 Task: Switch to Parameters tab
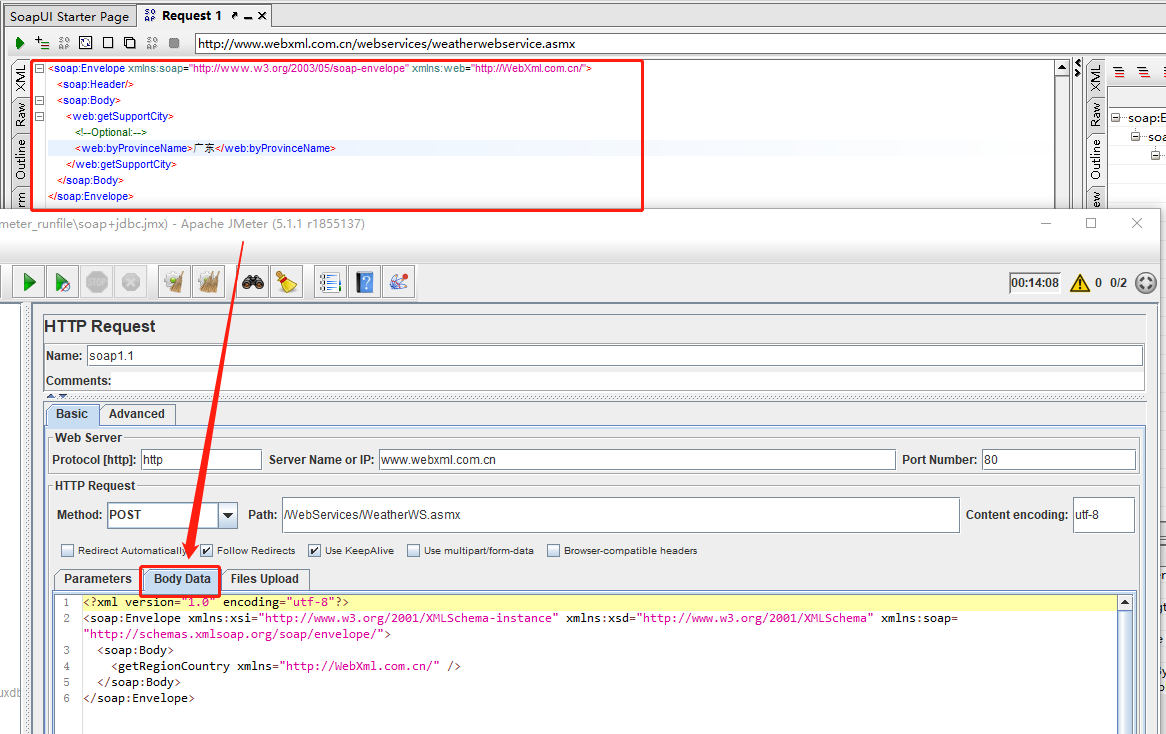(x=97, y=579)
